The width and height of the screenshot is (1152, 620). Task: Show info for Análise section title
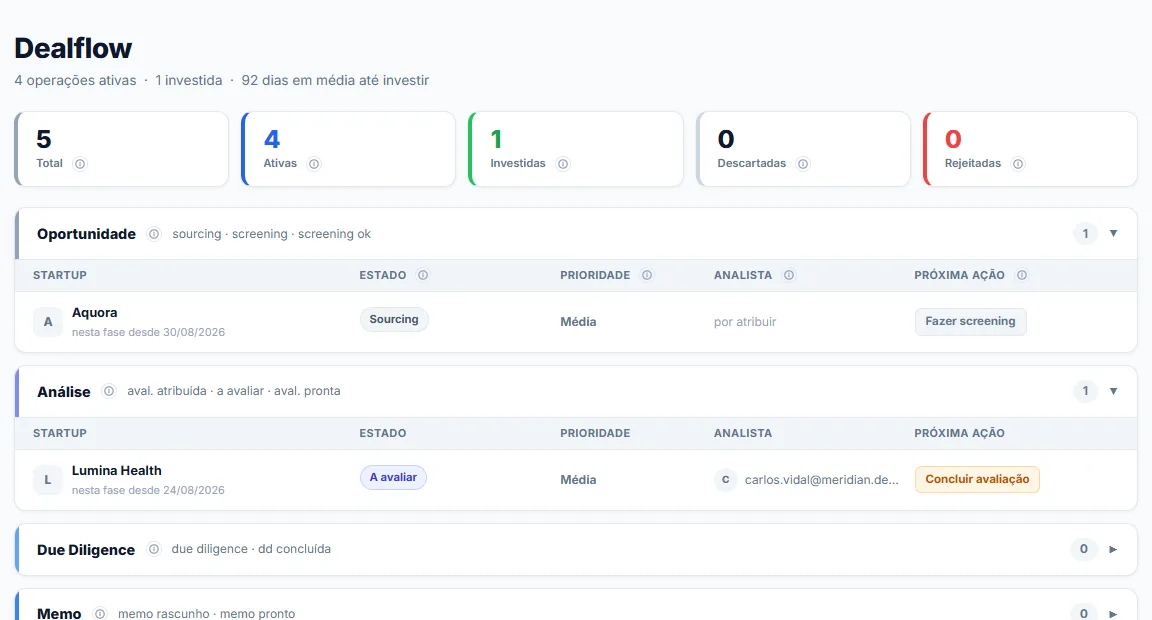click(109, 391)
